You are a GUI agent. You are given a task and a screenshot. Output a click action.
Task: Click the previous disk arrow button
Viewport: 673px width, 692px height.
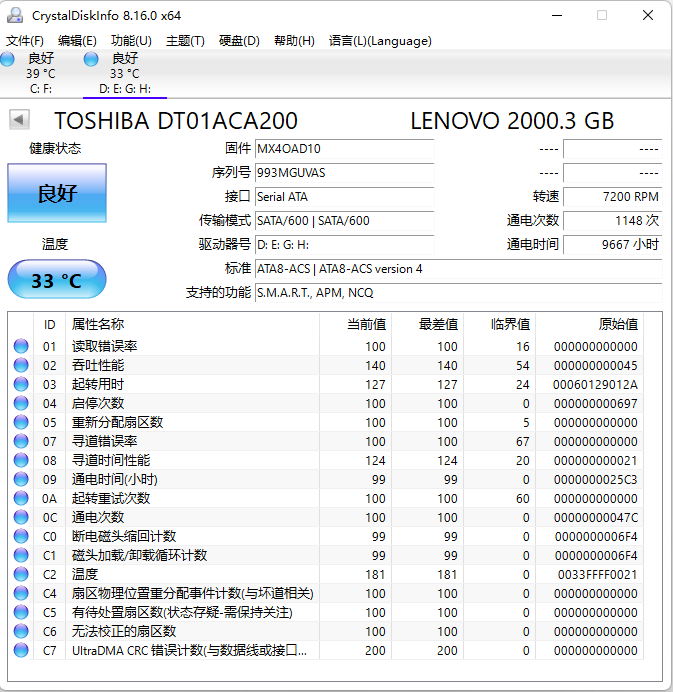point(19,120)
